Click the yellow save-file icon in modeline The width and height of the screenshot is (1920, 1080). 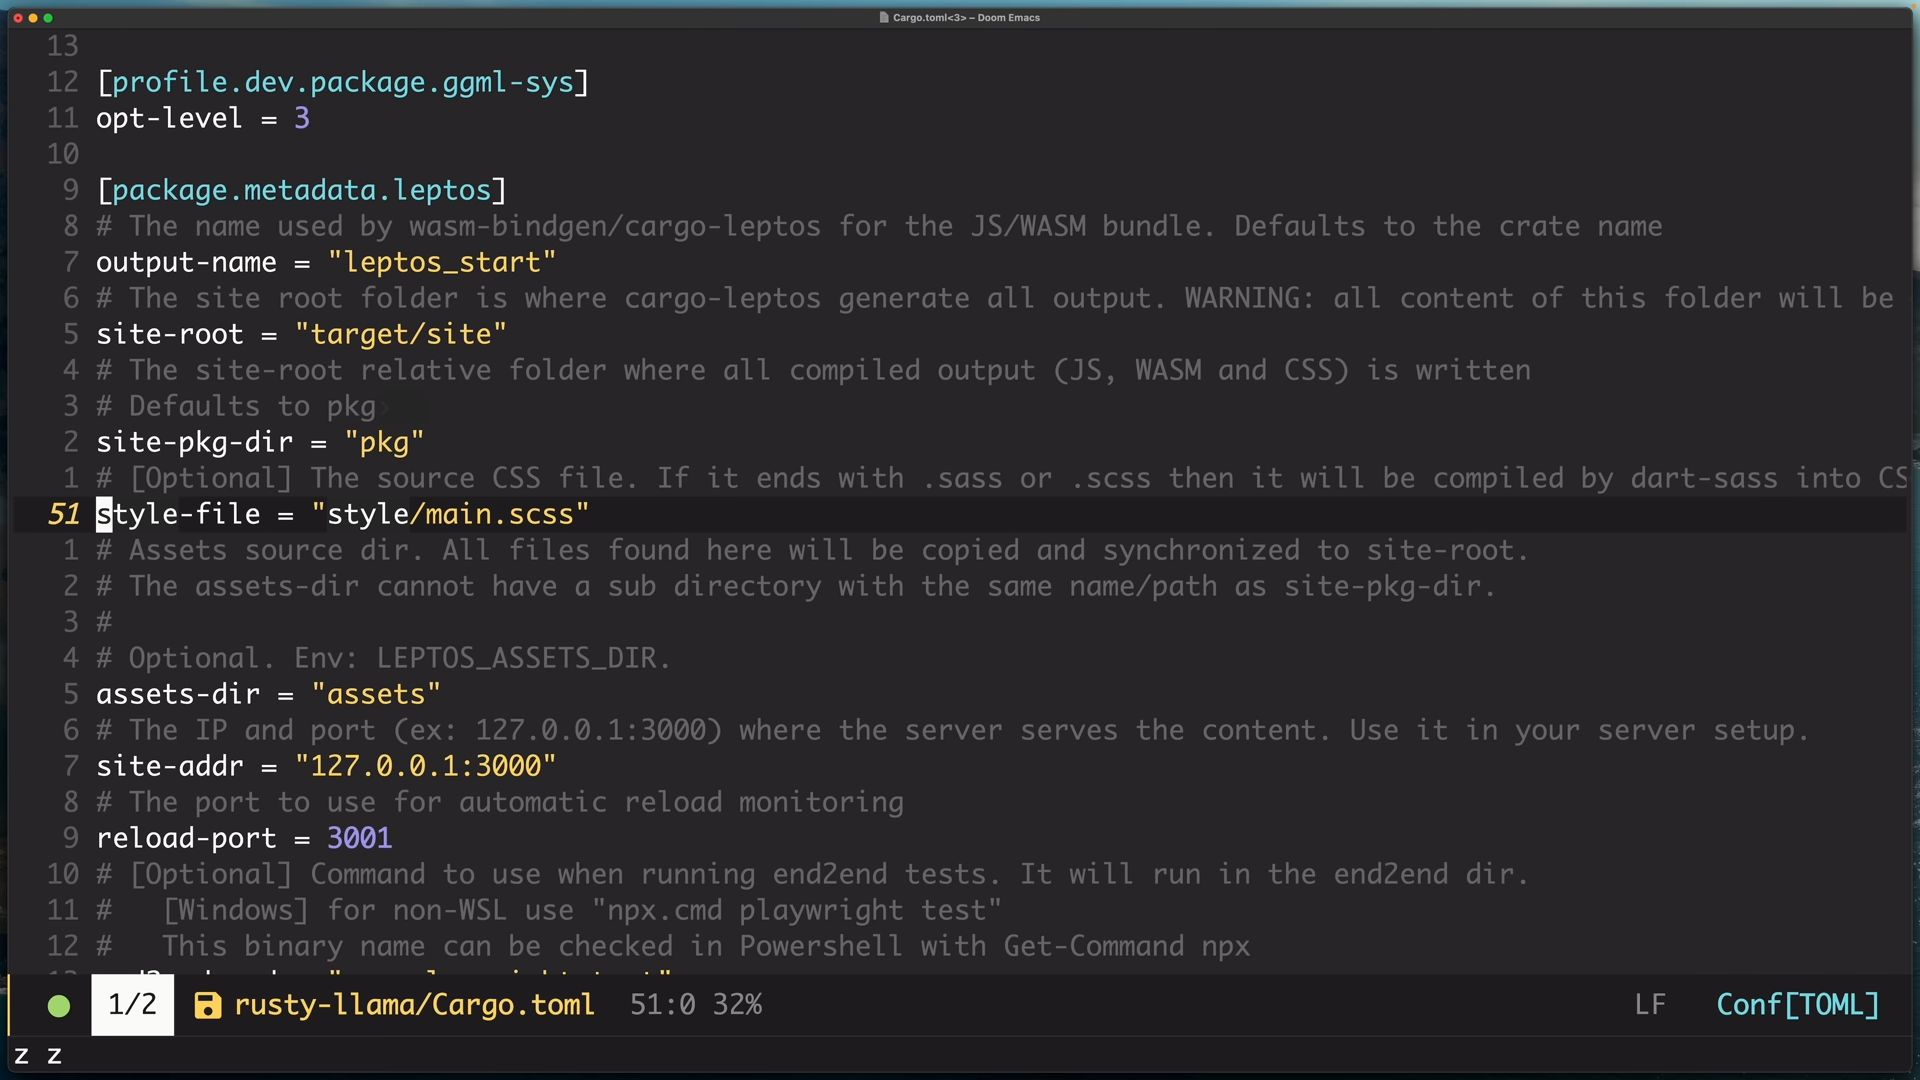click(x=207, y=1006)
